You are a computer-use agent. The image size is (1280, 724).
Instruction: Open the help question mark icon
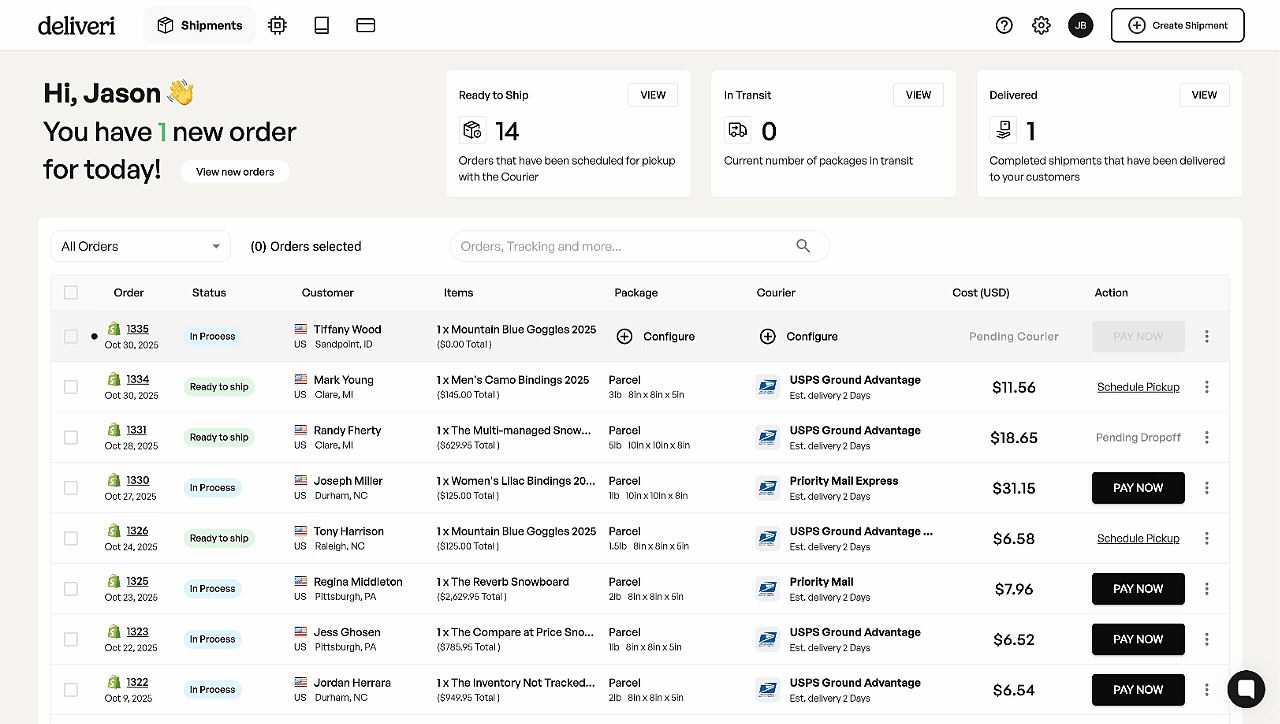[x=1004, y=25]
